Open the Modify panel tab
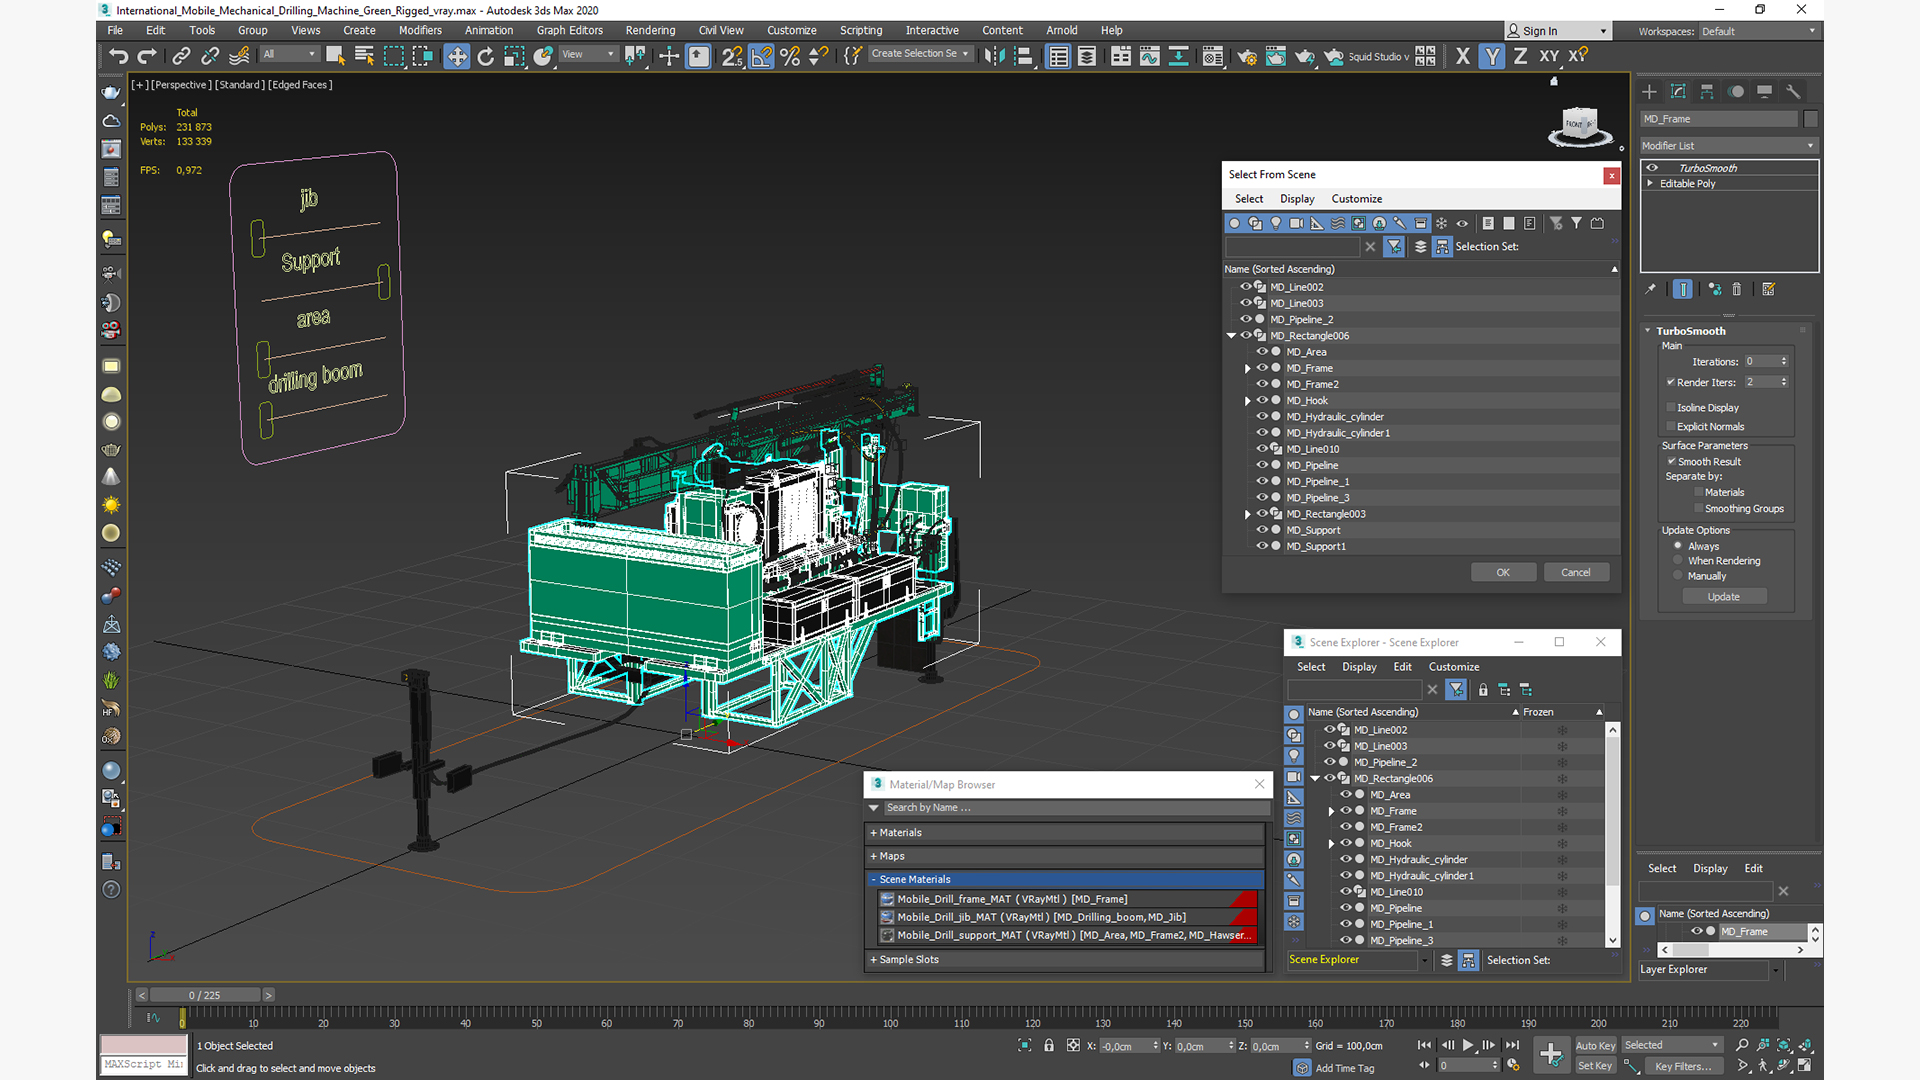Screen dimensions: 1920x1080 pos(1678,92)
